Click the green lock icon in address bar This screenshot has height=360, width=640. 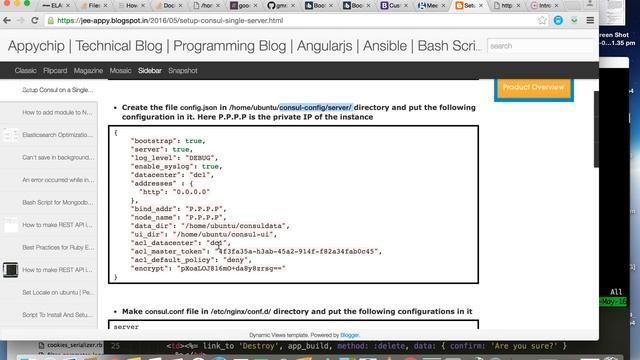point(51,20)
